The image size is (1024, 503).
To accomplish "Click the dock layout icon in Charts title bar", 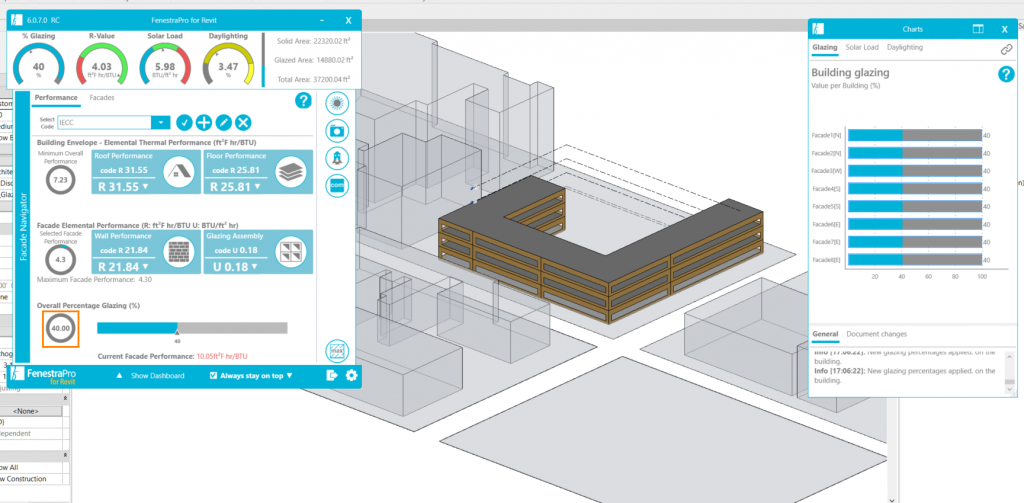I will [x=978, y=29].
